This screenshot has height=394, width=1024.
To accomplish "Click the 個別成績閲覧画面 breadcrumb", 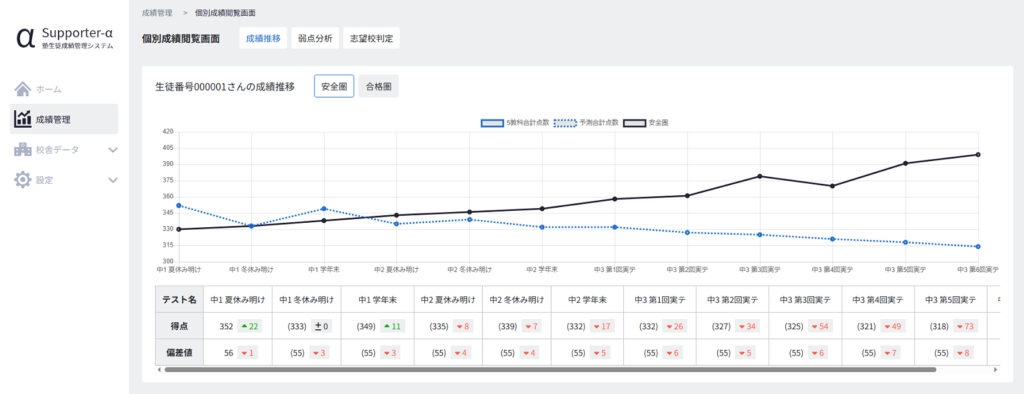I will click(225, 12).
